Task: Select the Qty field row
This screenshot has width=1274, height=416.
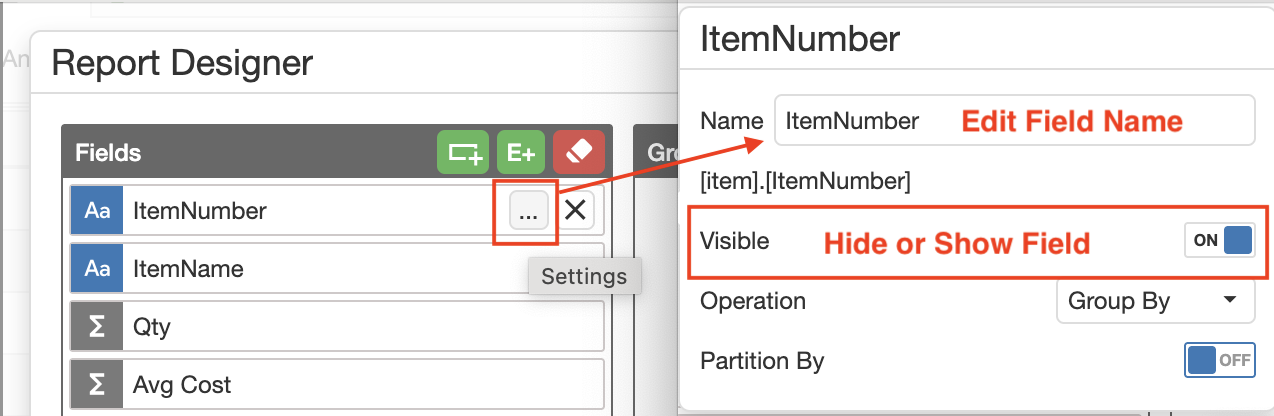Action: [x=337, y=326]
